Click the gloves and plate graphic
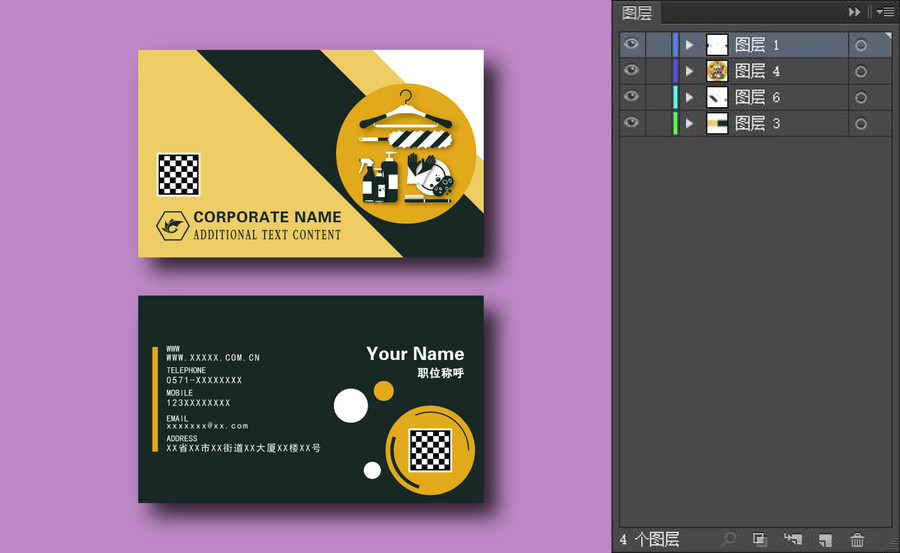Image resolution: width=900 pixels, height=553 pixels. point(429,175)
